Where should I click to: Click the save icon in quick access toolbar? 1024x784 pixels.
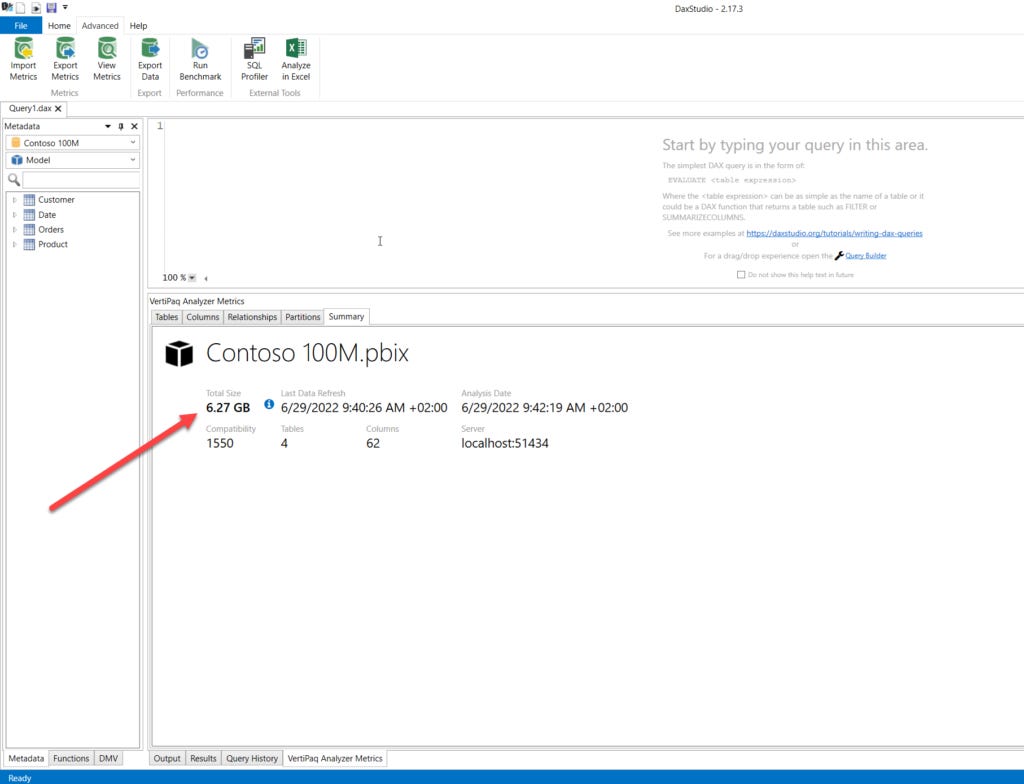click(51, 8)
